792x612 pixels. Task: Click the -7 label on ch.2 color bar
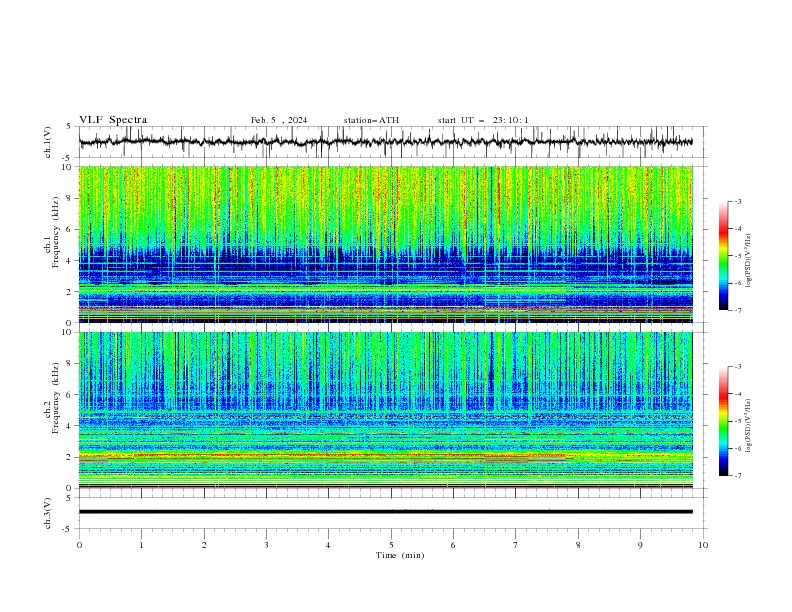pyautogui.click(x=738, y=476)
